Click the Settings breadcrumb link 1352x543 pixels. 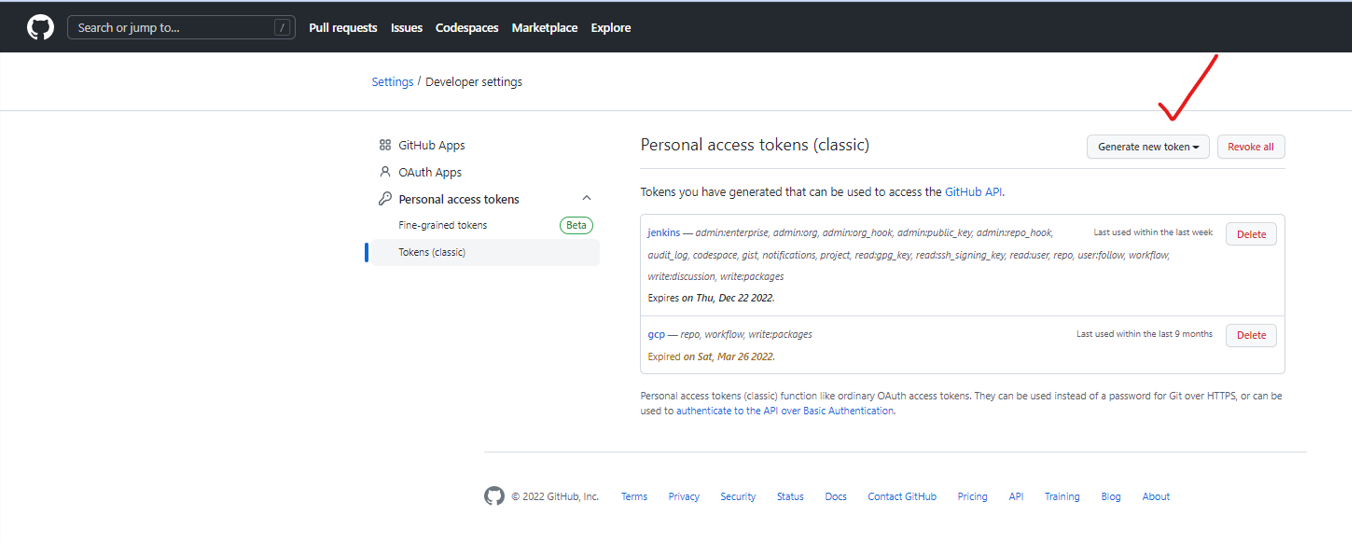pyautogui.click(x=392, y=82)
